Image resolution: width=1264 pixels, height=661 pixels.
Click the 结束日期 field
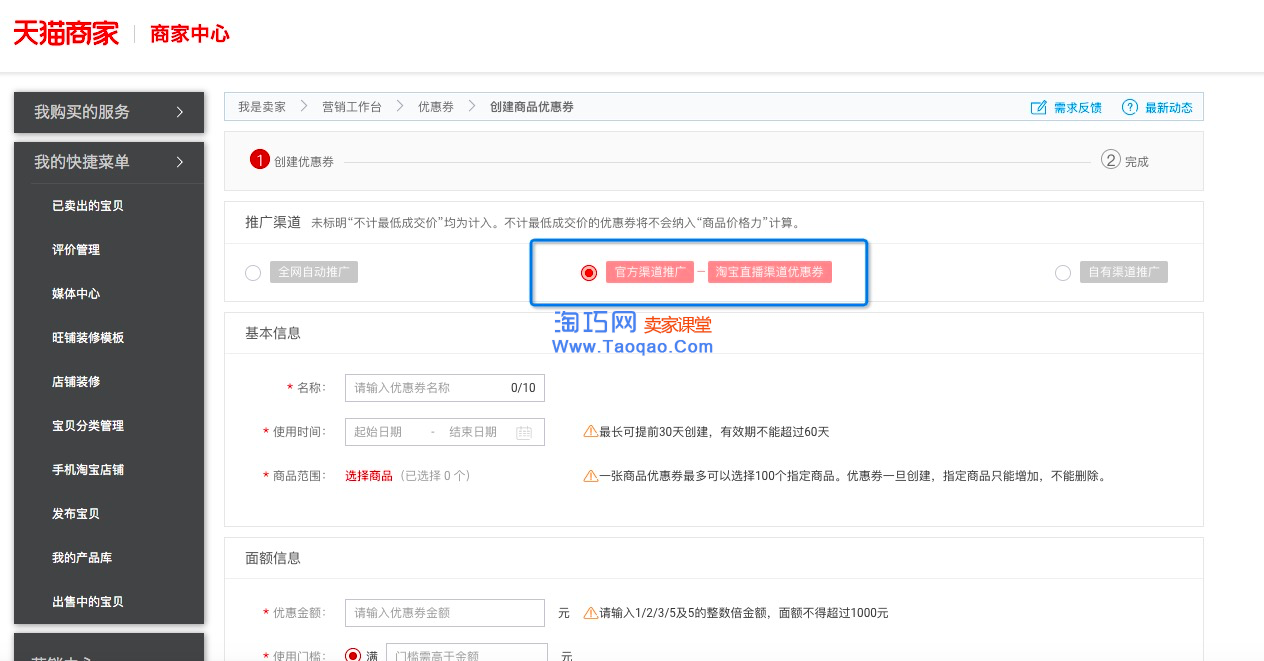[x=473, y=432]
